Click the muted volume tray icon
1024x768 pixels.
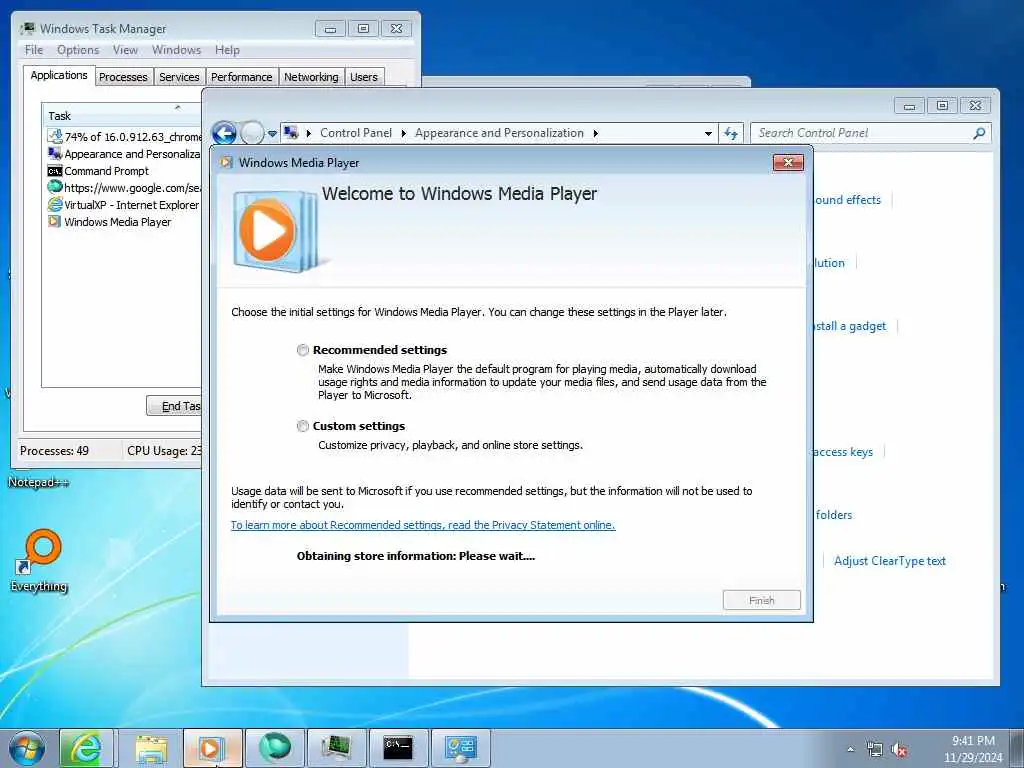point(899,750)
